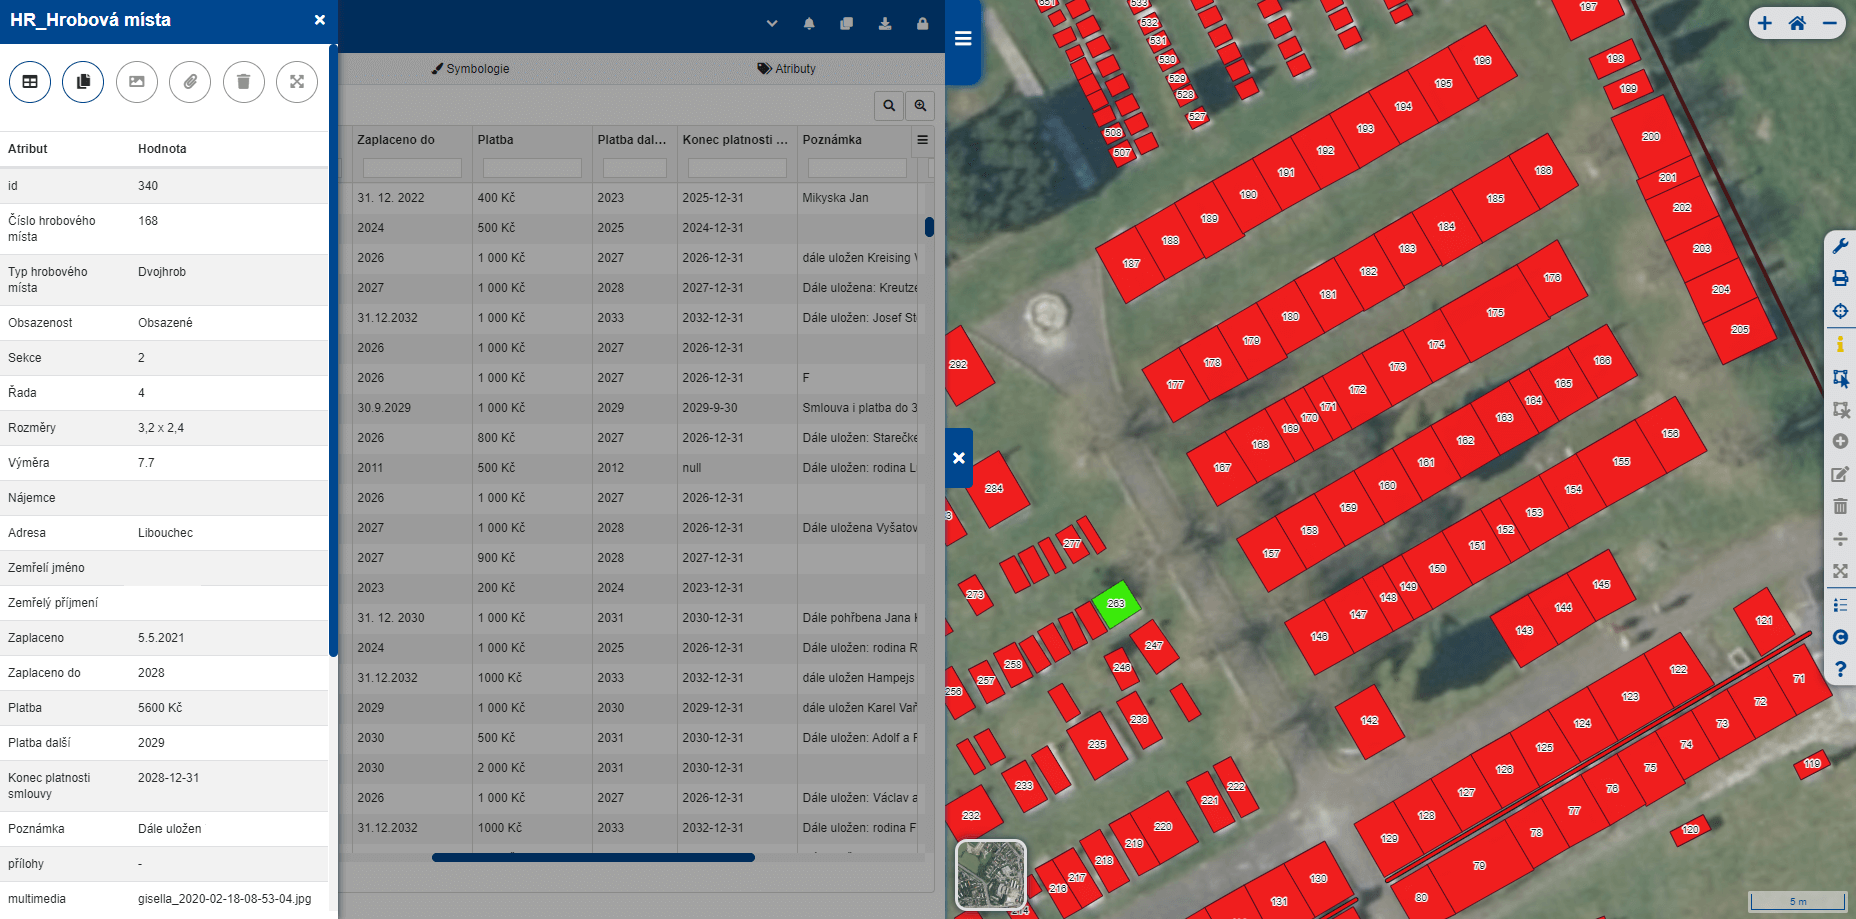Screen dimensions: 1856x919
Task: Click the table search magnifier button
Action: coord(888,105)
